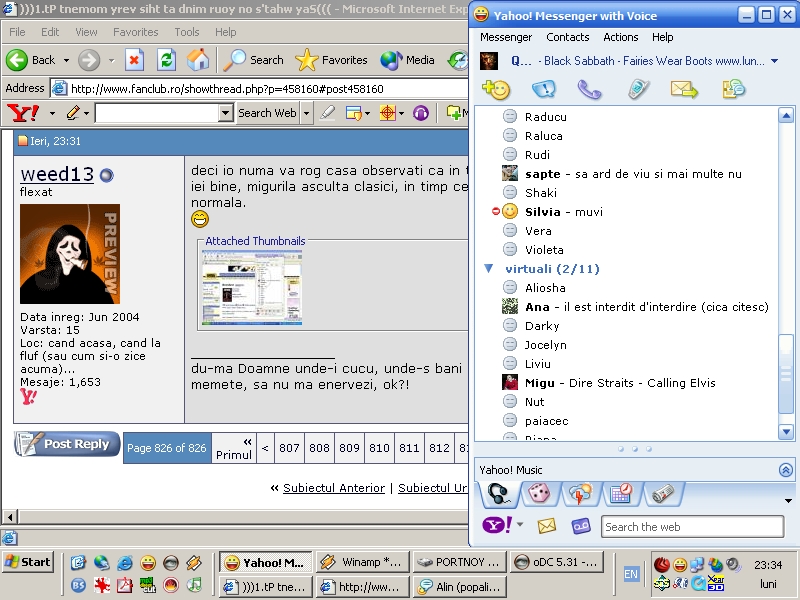Collapse the Yahoo! Music panel
This screenshot has height=600, width=800.
pyautogui.click(x=785, y=470)
